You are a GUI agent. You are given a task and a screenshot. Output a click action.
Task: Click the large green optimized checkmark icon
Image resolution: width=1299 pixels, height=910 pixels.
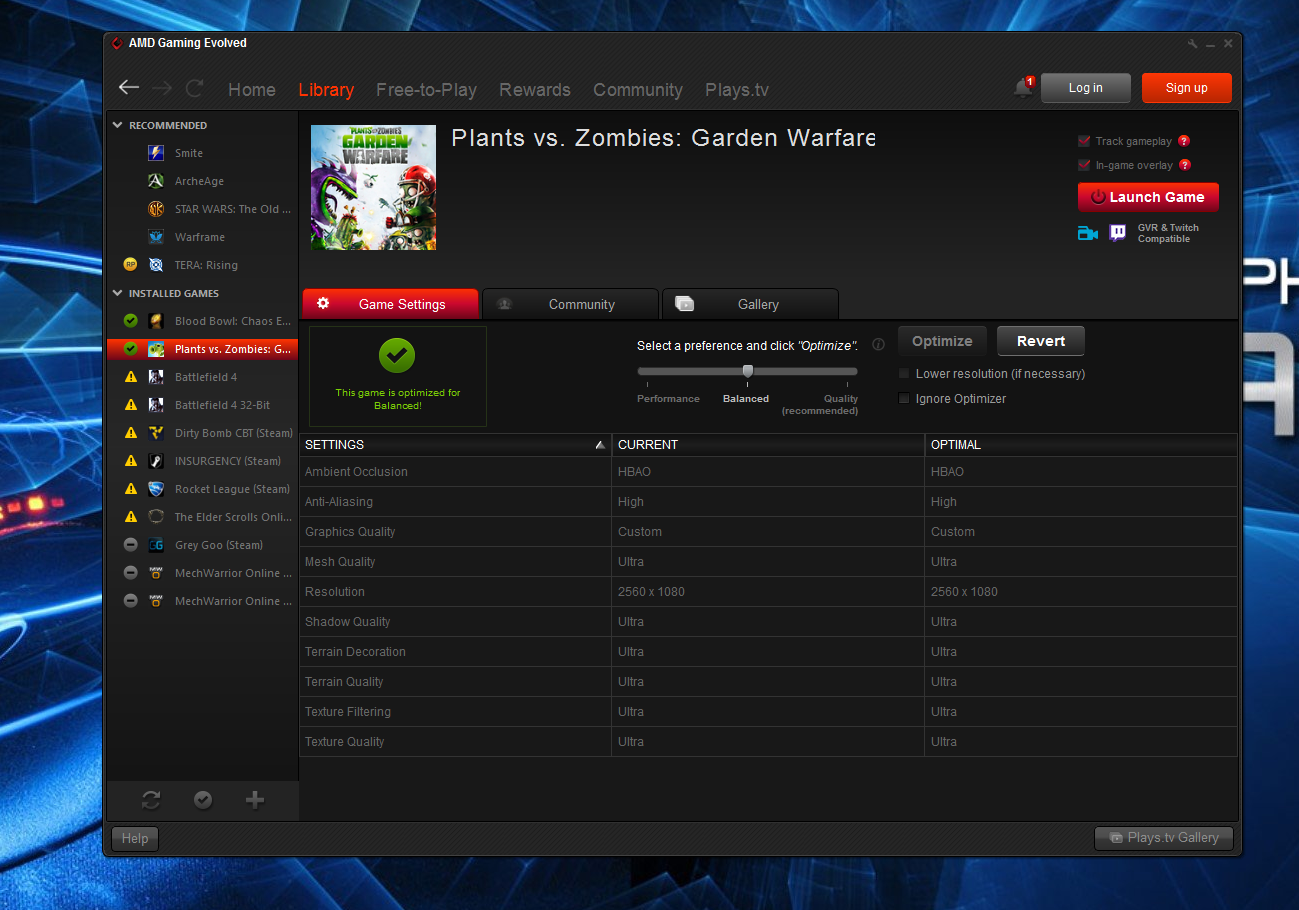point(397,356)
